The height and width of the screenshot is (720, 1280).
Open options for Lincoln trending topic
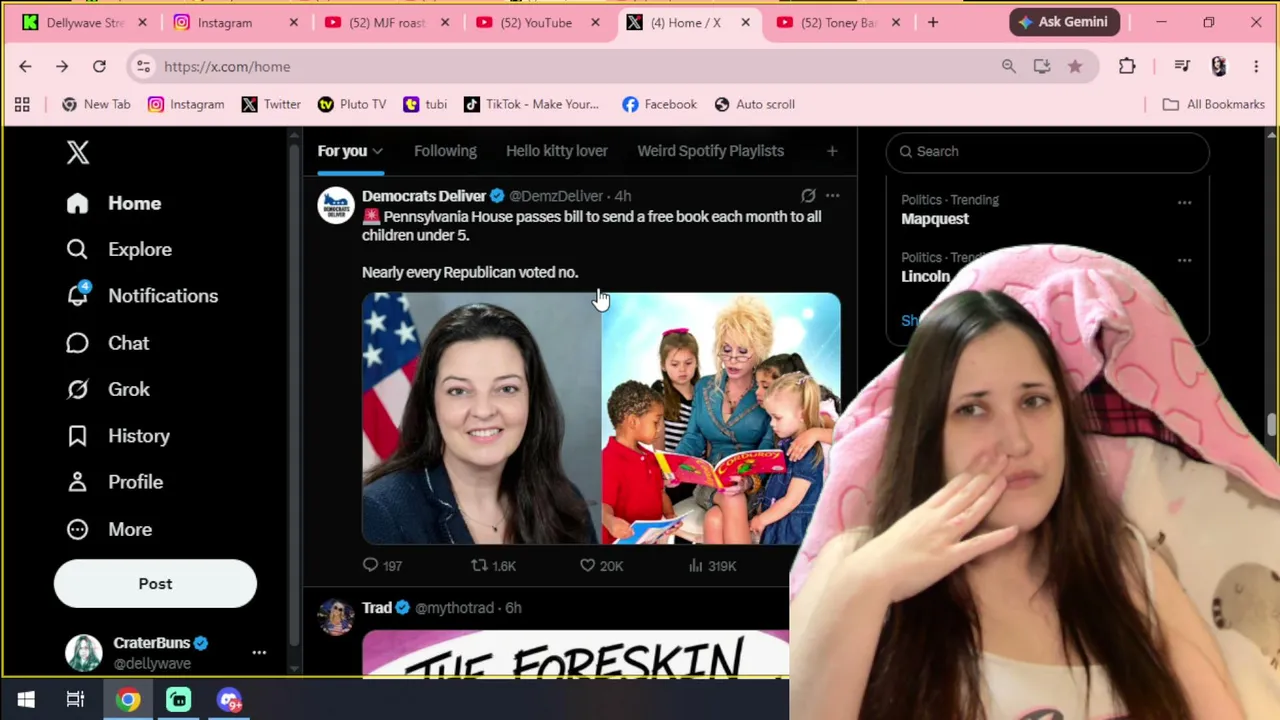[1184, 260]
